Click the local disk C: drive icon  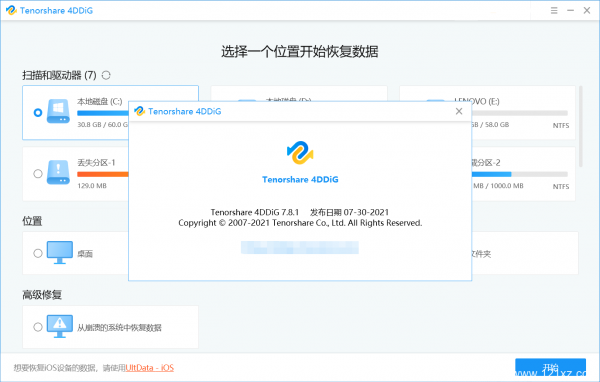point(58,111)
